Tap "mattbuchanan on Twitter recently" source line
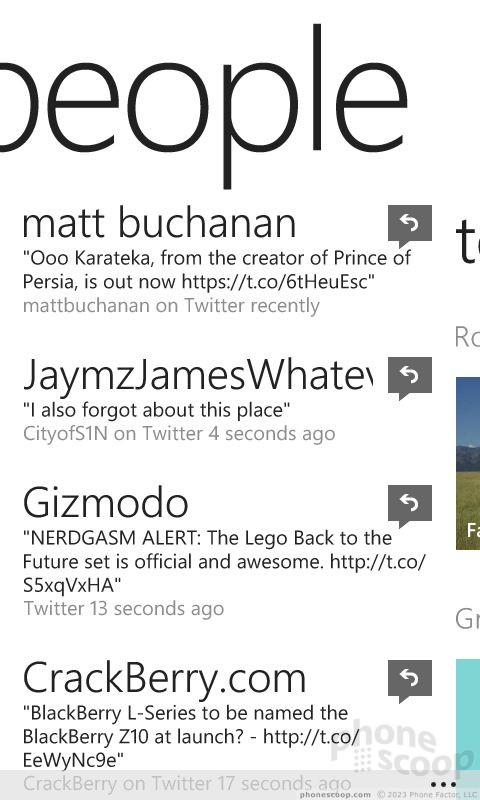 click(171, 306)
